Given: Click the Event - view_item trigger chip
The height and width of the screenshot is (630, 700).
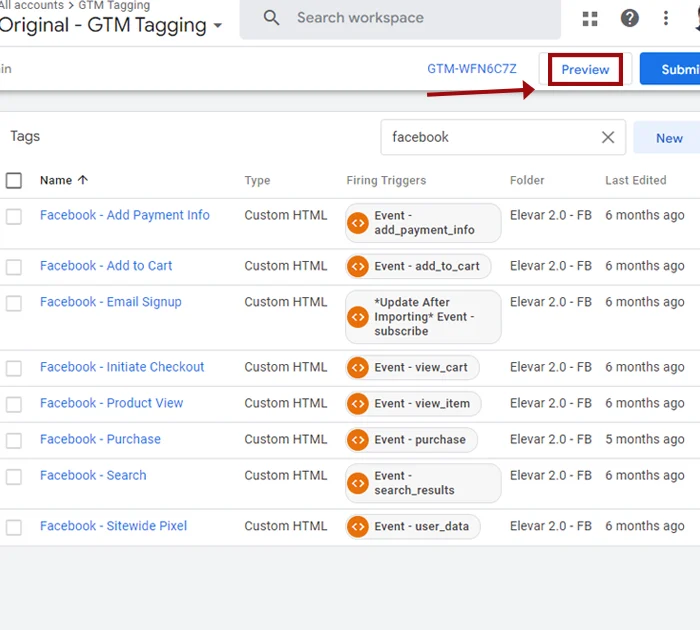Looking at the screenshot, I should point(413,404).
